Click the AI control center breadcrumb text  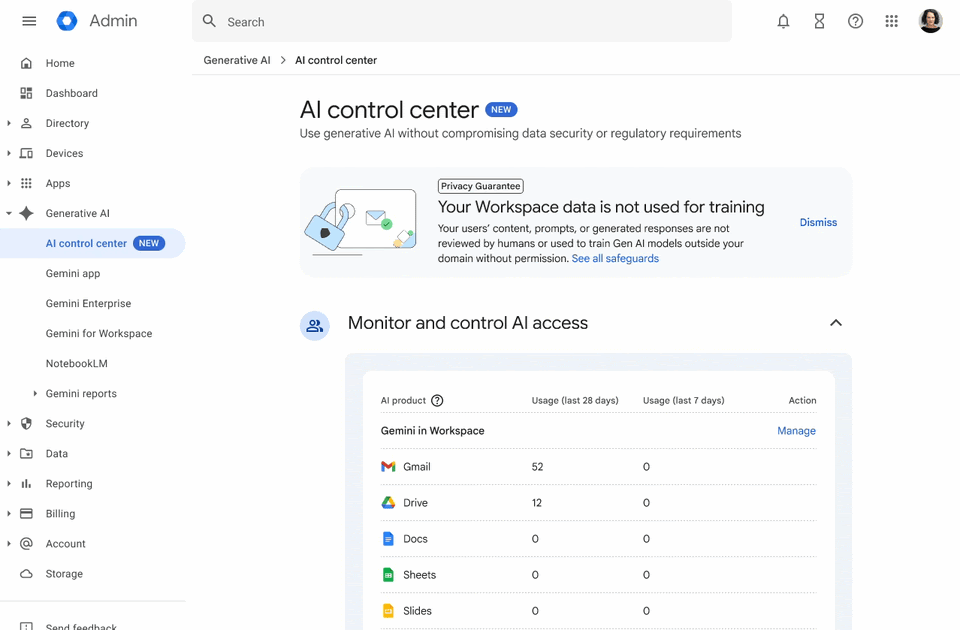[x=336, y=60]
